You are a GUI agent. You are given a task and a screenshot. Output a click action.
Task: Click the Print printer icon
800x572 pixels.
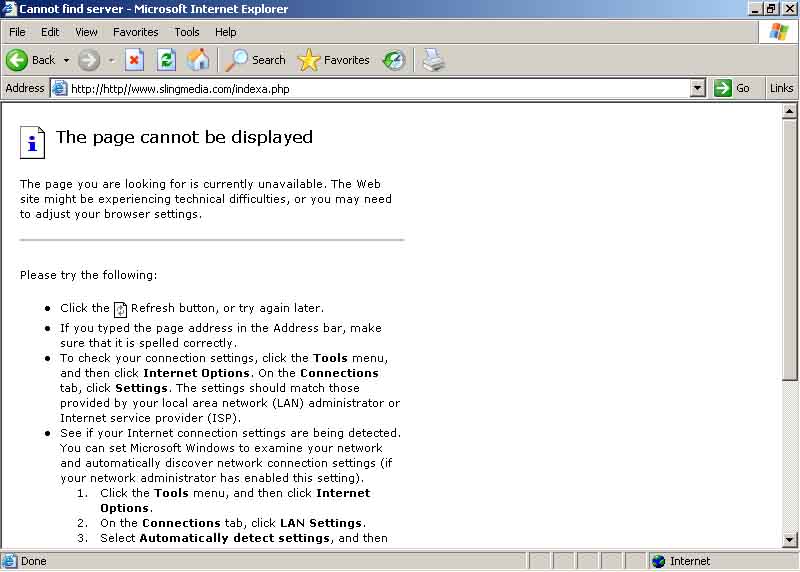434,60
